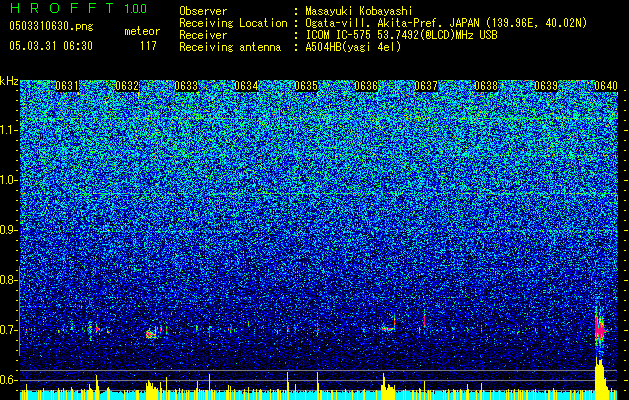Click the 0636 time marker
629x400 pixels.
366,86
